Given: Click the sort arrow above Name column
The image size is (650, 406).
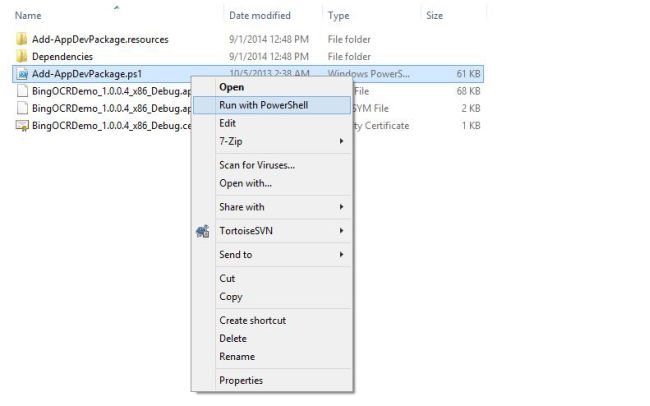Looking at the screenshot, I should tap(116, 7).
